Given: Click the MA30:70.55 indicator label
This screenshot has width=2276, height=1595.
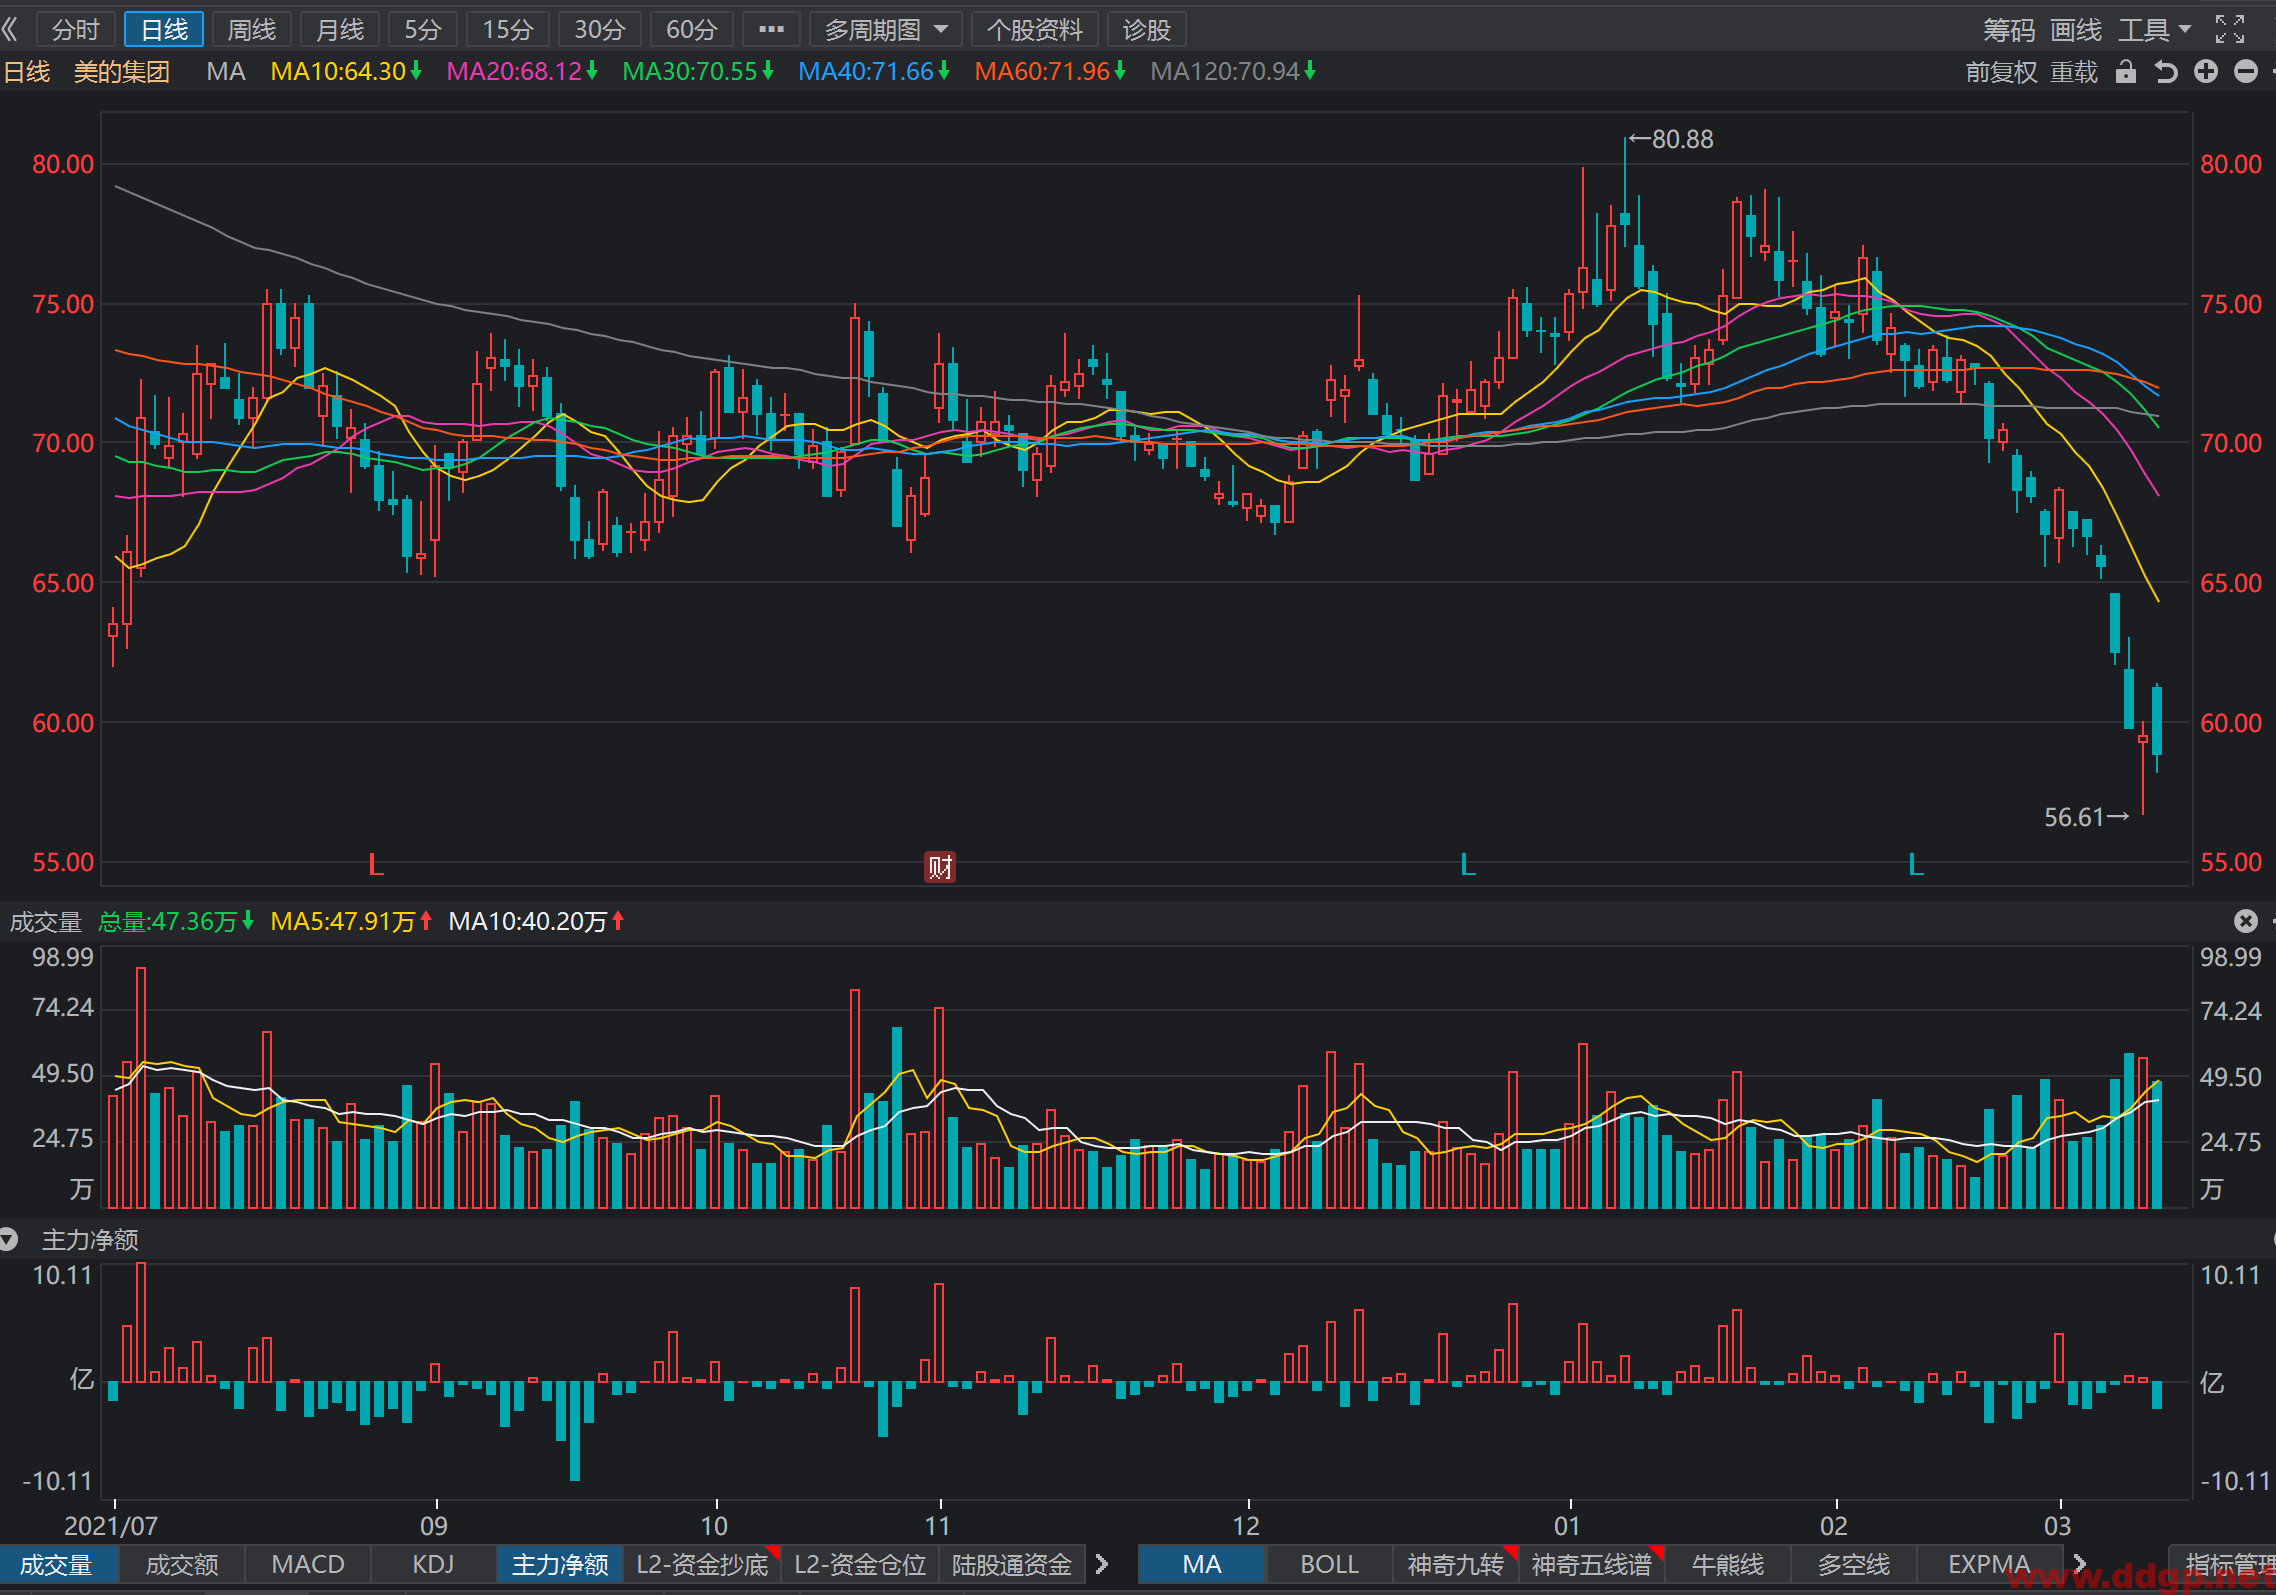Looking at the screenshot, I should pyautogui.click(x=698, y=72).
